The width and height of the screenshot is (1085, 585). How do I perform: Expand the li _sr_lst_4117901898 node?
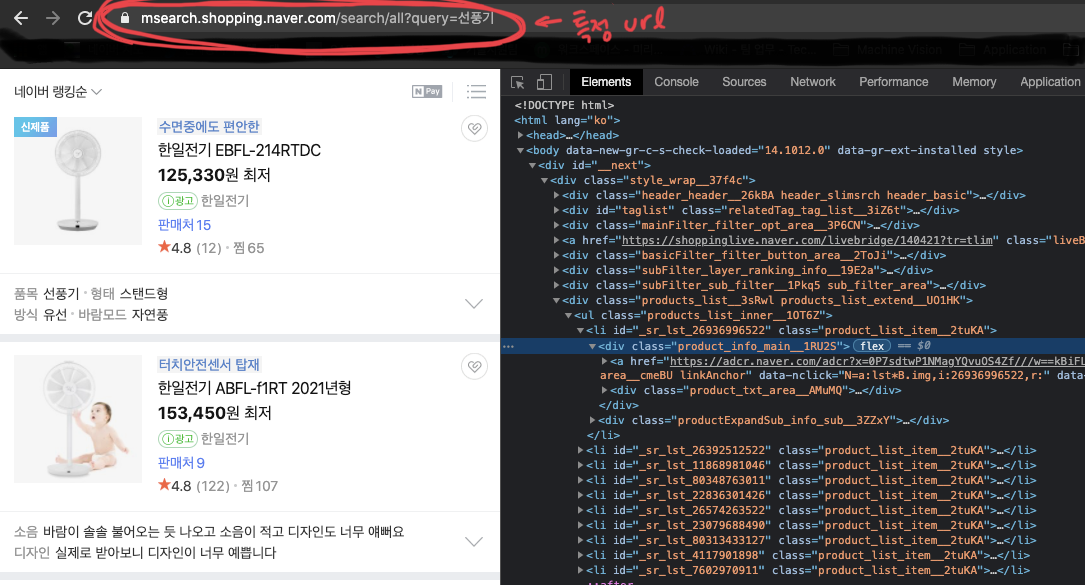coord(581,555)
